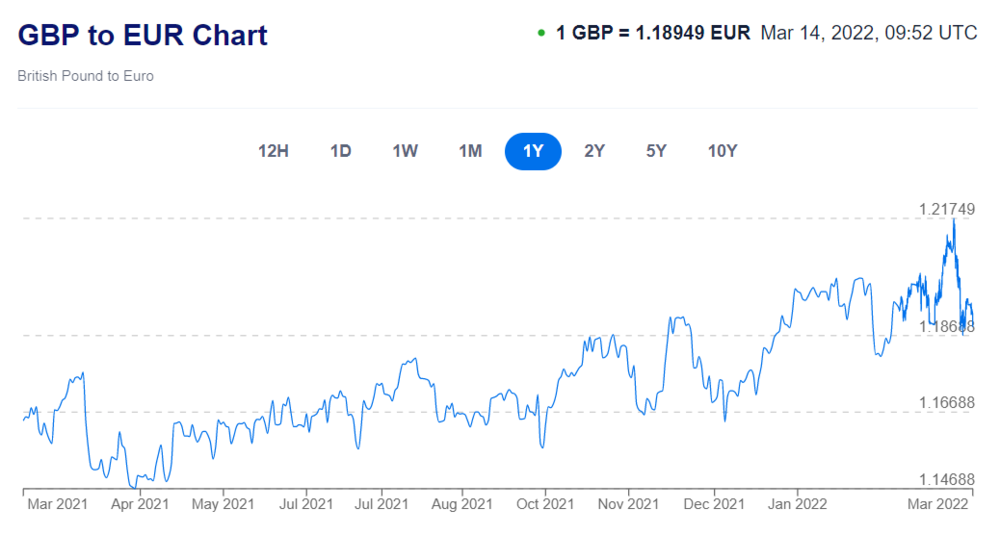Click the GBP to EUR Chart title
The width and height of the screenshot is (1000, 535).
pyautogui.click(x=143, y=35)
